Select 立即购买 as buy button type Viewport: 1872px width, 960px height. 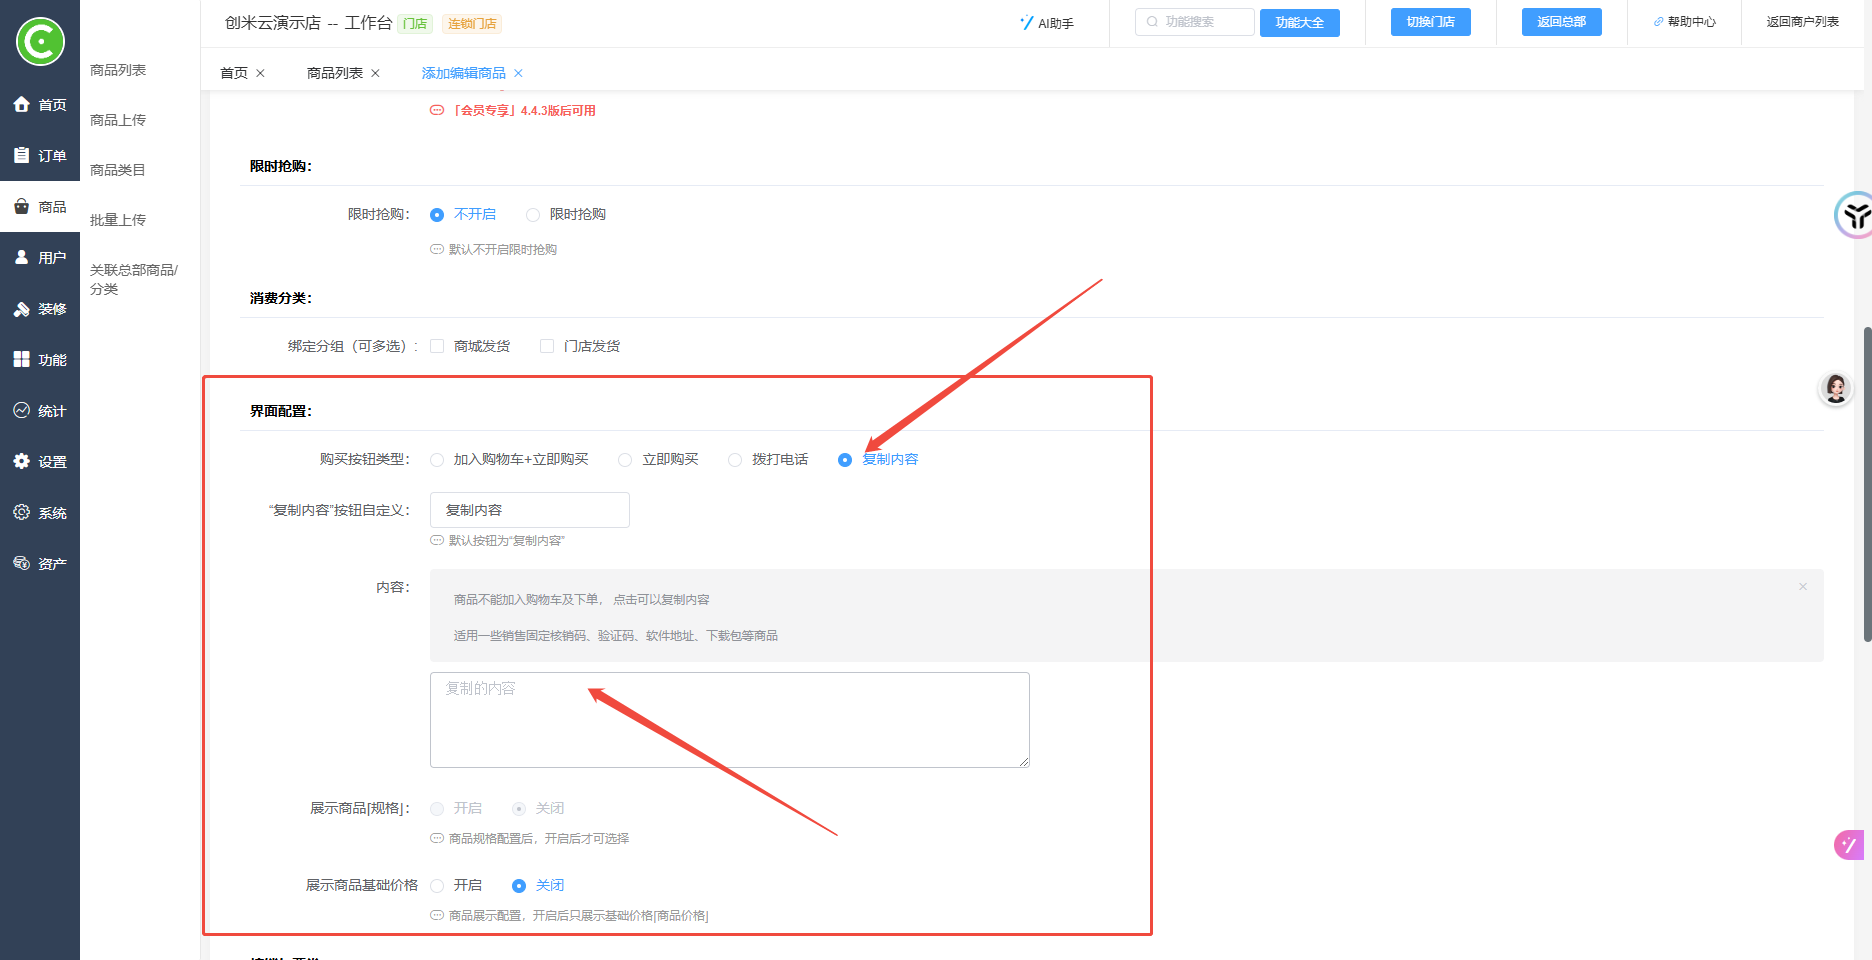click(625, 460)
